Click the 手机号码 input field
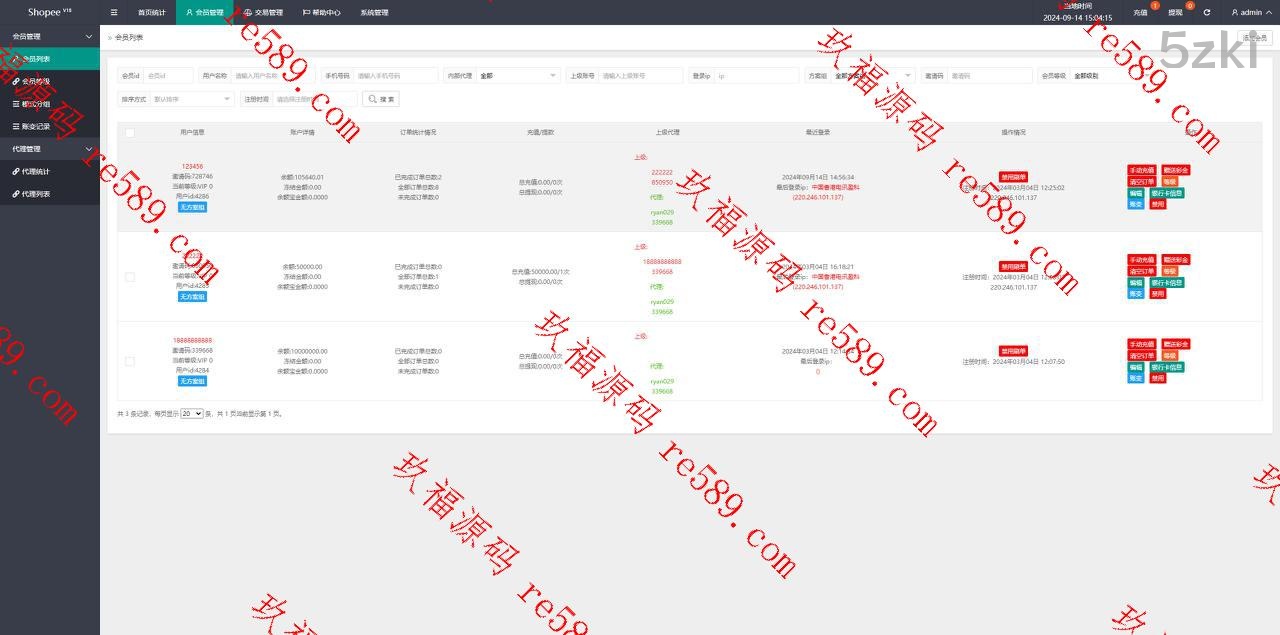Screen dimensions: 1280x635 [x=396, y=76]
